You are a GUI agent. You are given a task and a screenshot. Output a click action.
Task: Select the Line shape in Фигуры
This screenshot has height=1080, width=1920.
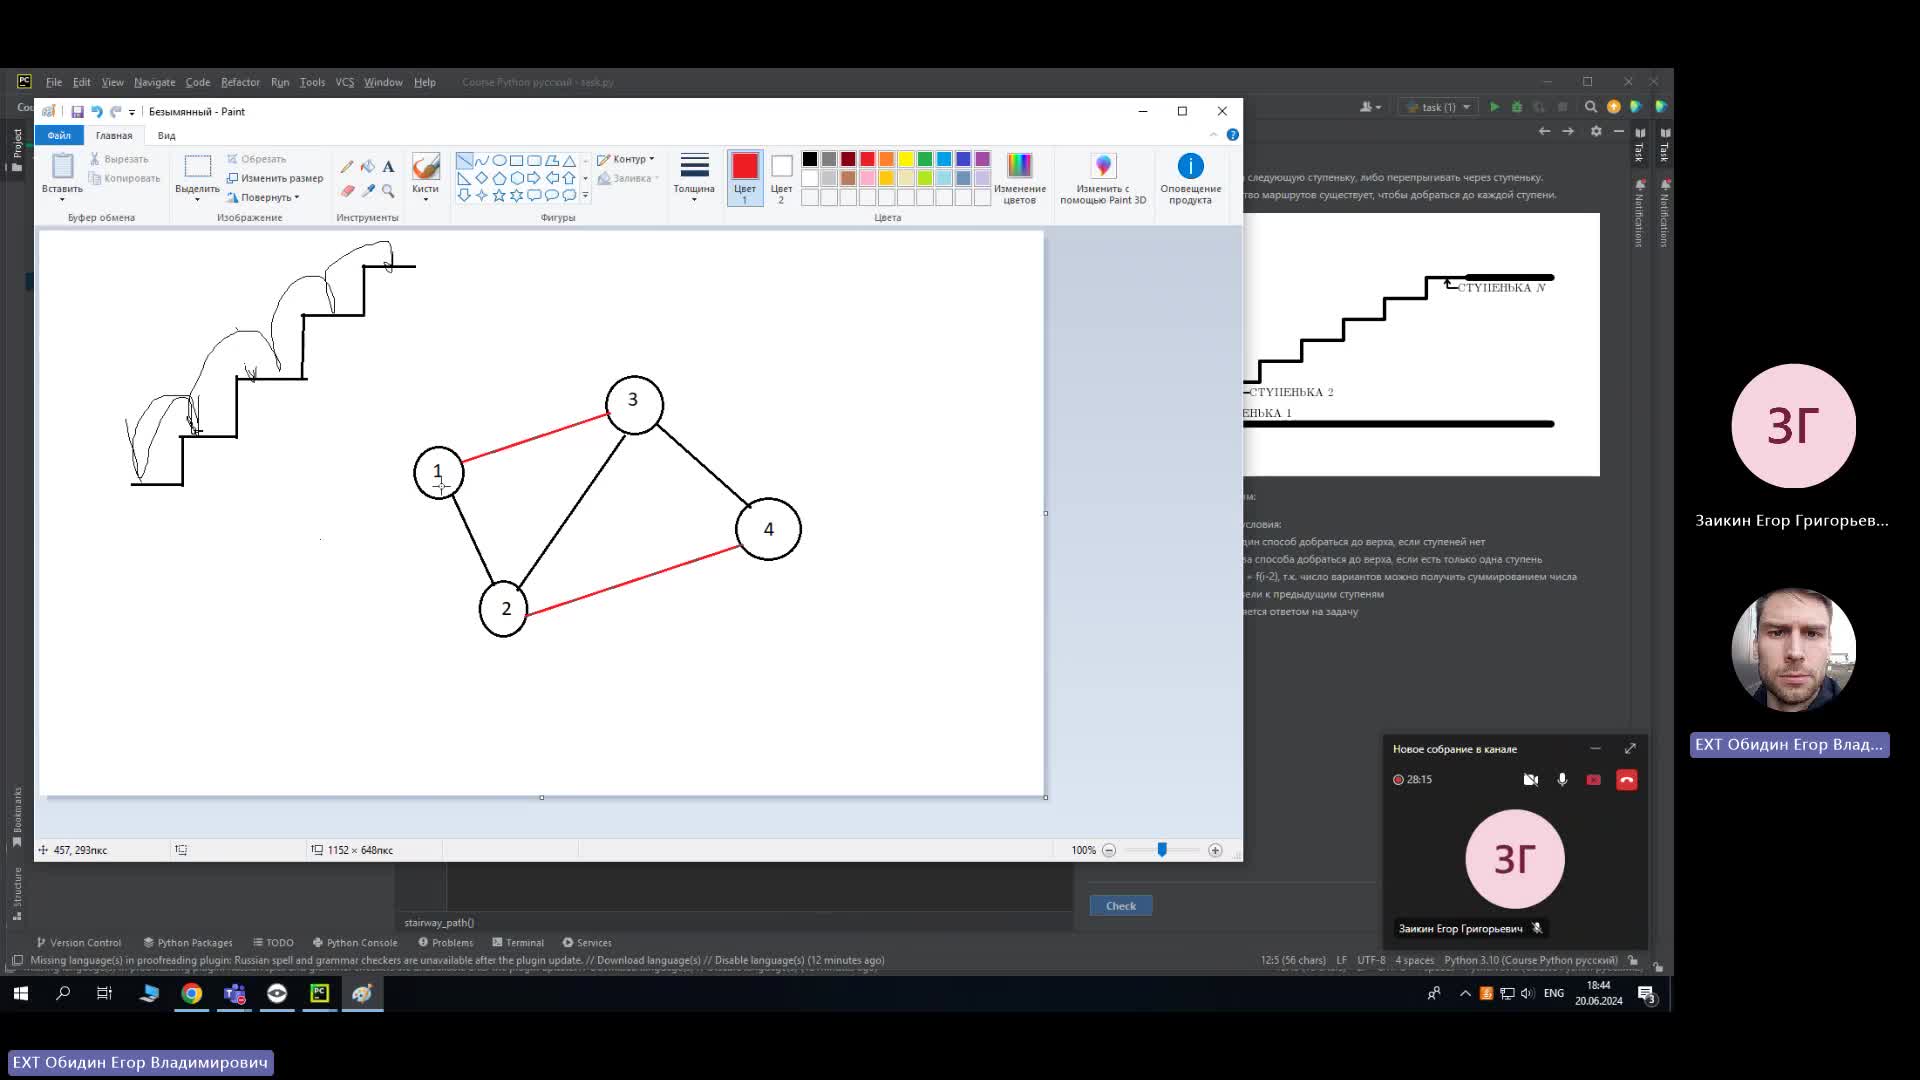[x=464, y=160]
